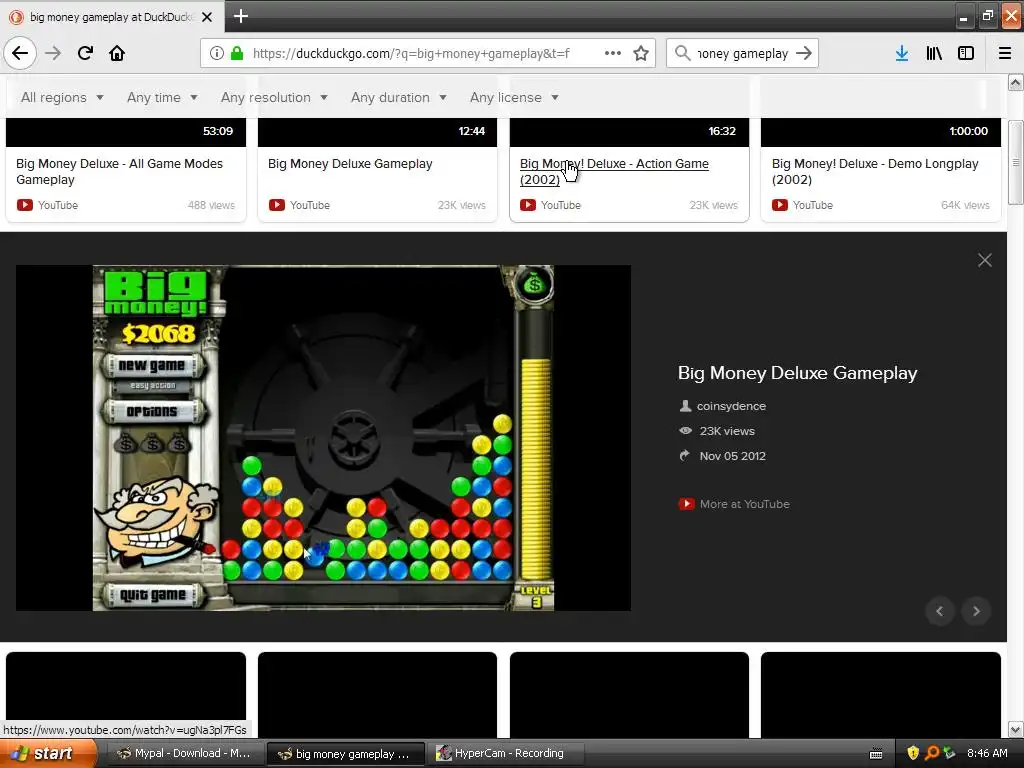The image size is (1024, 768).
Task: Click the scrollbar up arrow
Action: 1016,82
